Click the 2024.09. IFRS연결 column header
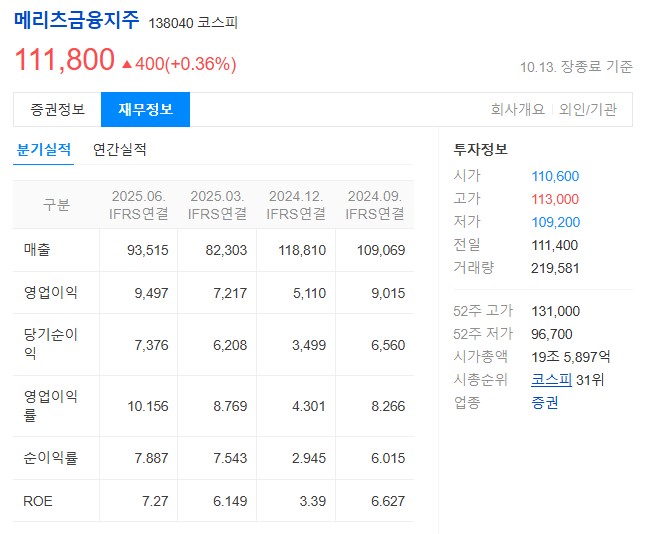 point(375,204)
